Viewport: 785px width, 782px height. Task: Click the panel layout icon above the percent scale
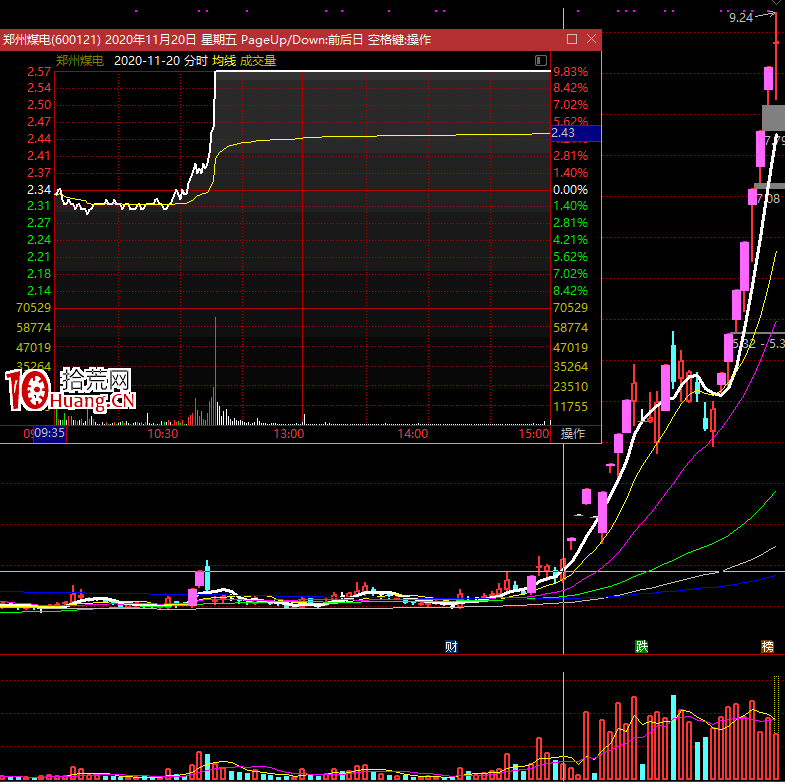click(541, 61)
